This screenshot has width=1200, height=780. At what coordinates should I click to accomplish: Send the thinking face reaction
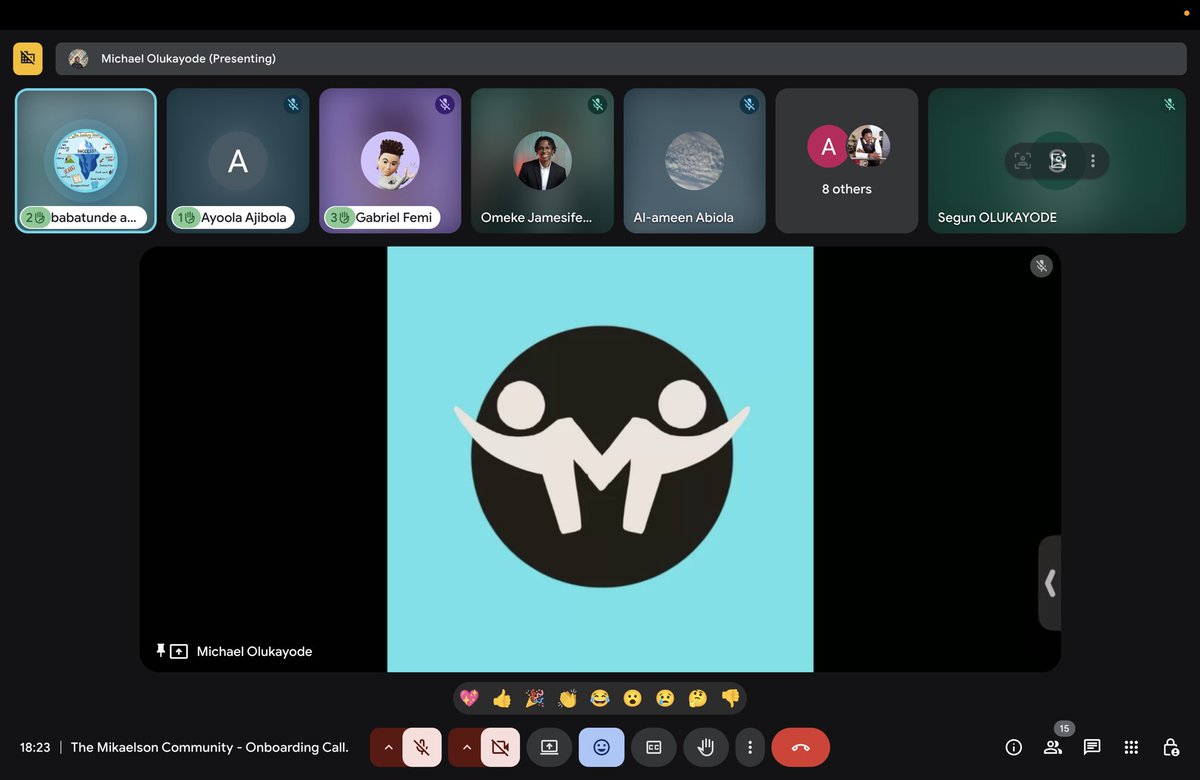pos(698,698)
